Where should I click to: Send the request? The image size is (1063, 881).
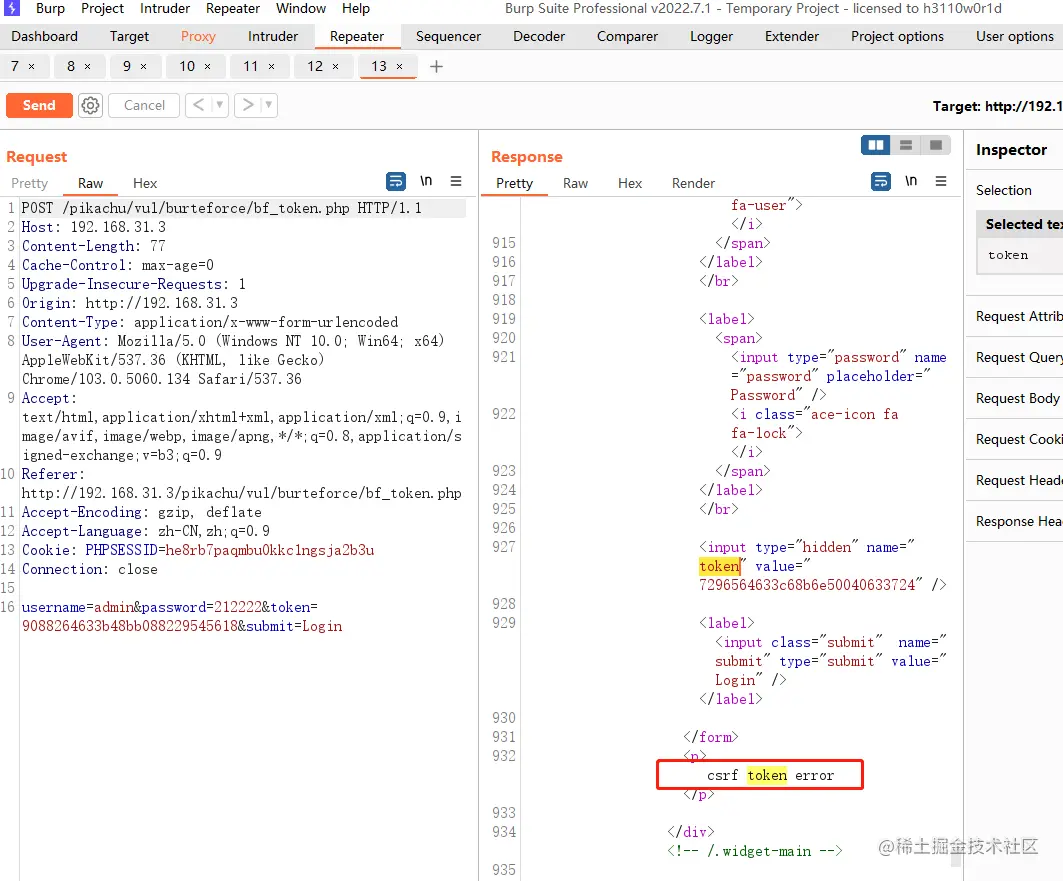pyautogui.click(x=39, y=105)
